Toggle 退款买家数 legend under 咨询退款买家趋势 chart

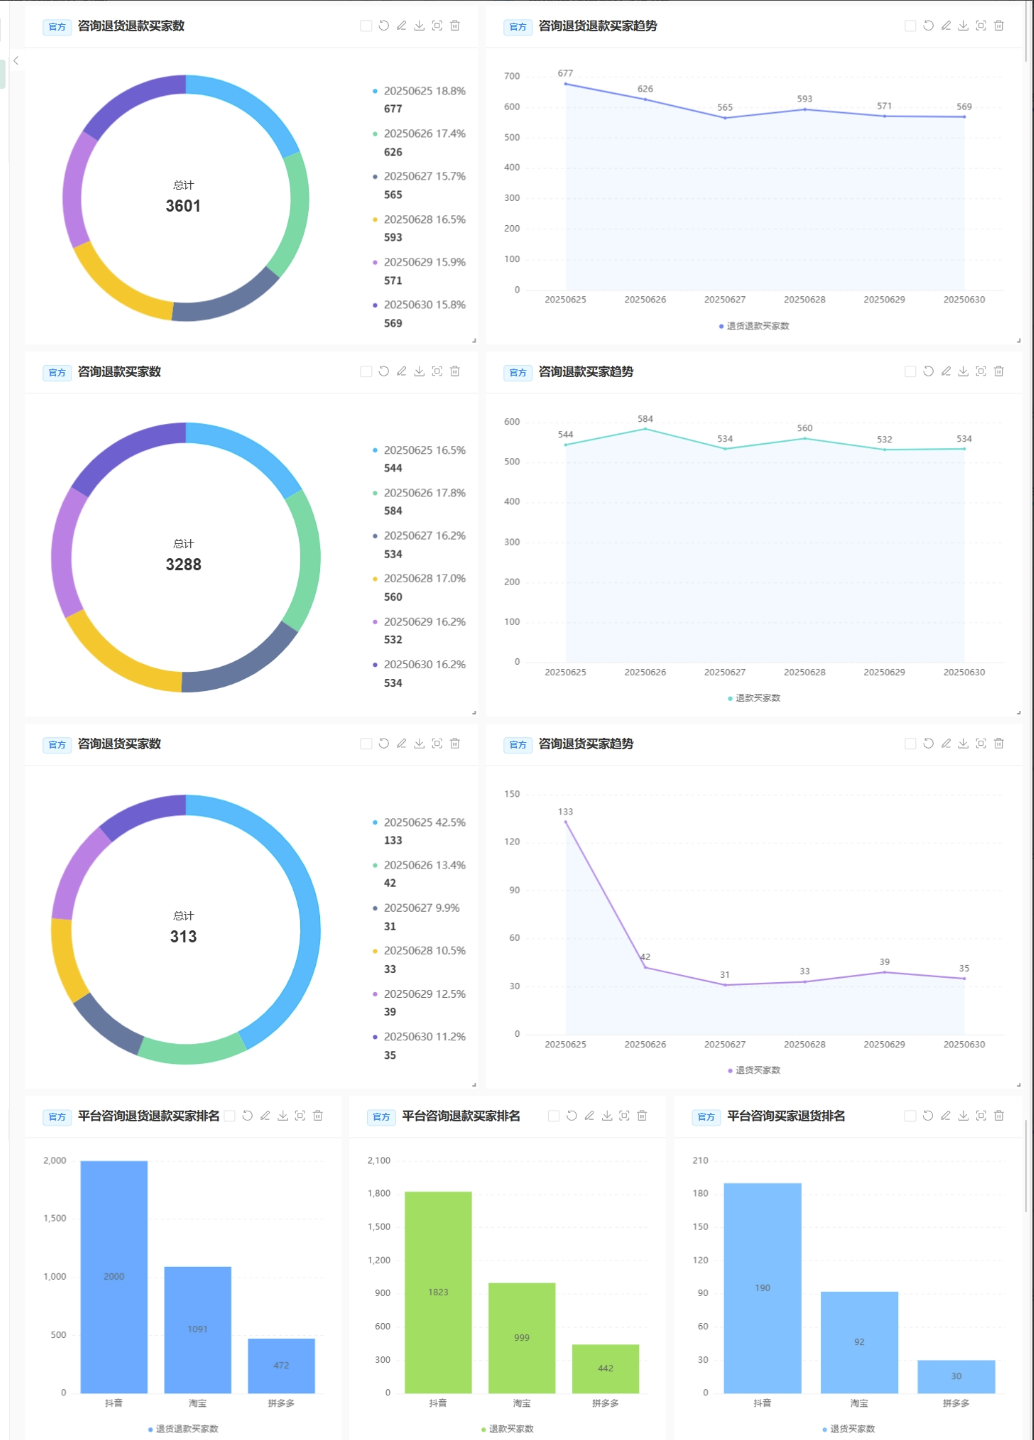click(x=755, y=698)
